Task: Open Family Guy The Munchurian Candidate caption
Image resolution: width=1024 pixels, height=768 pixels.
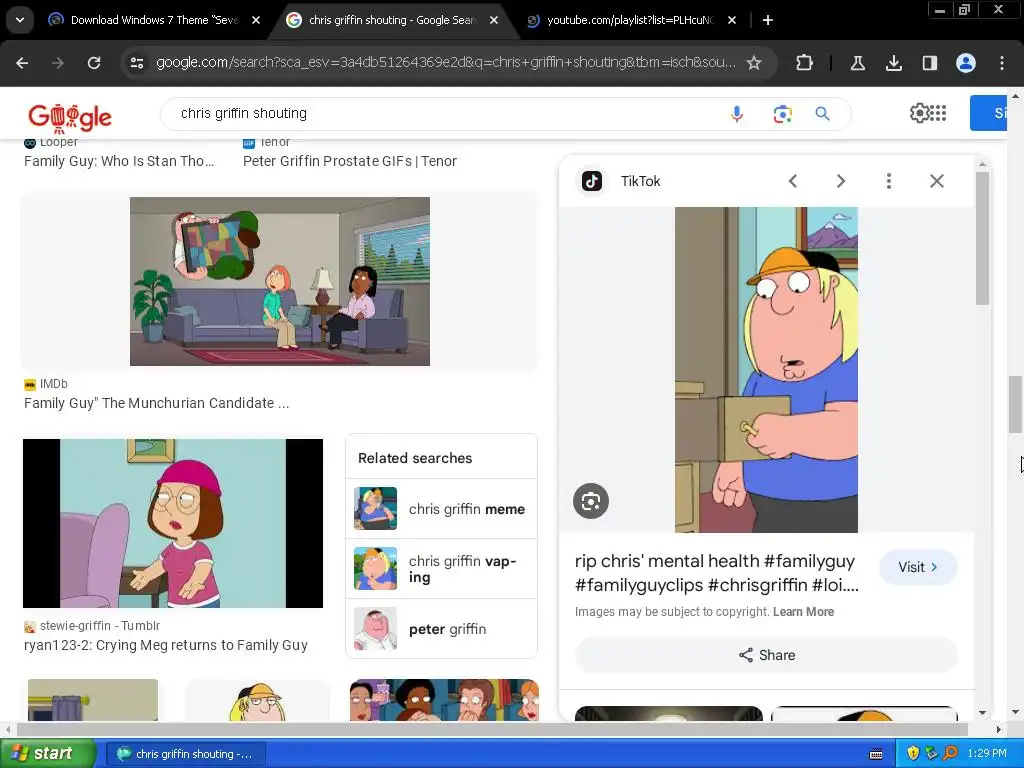Action: coord(156,403)
